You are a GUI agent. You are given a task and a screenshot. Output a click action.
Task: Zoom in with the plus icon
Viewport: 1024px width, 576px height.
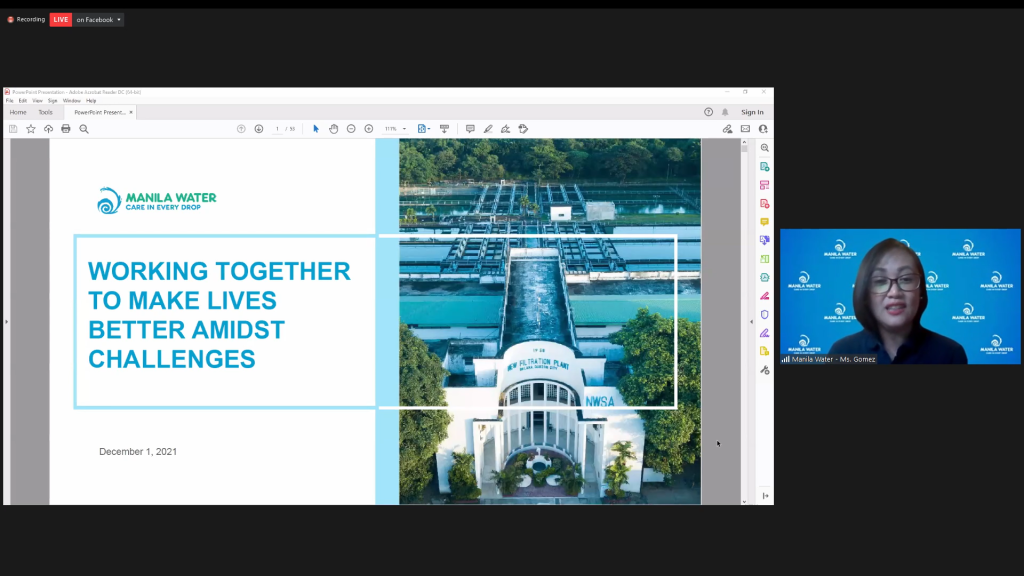coord(369,129)
